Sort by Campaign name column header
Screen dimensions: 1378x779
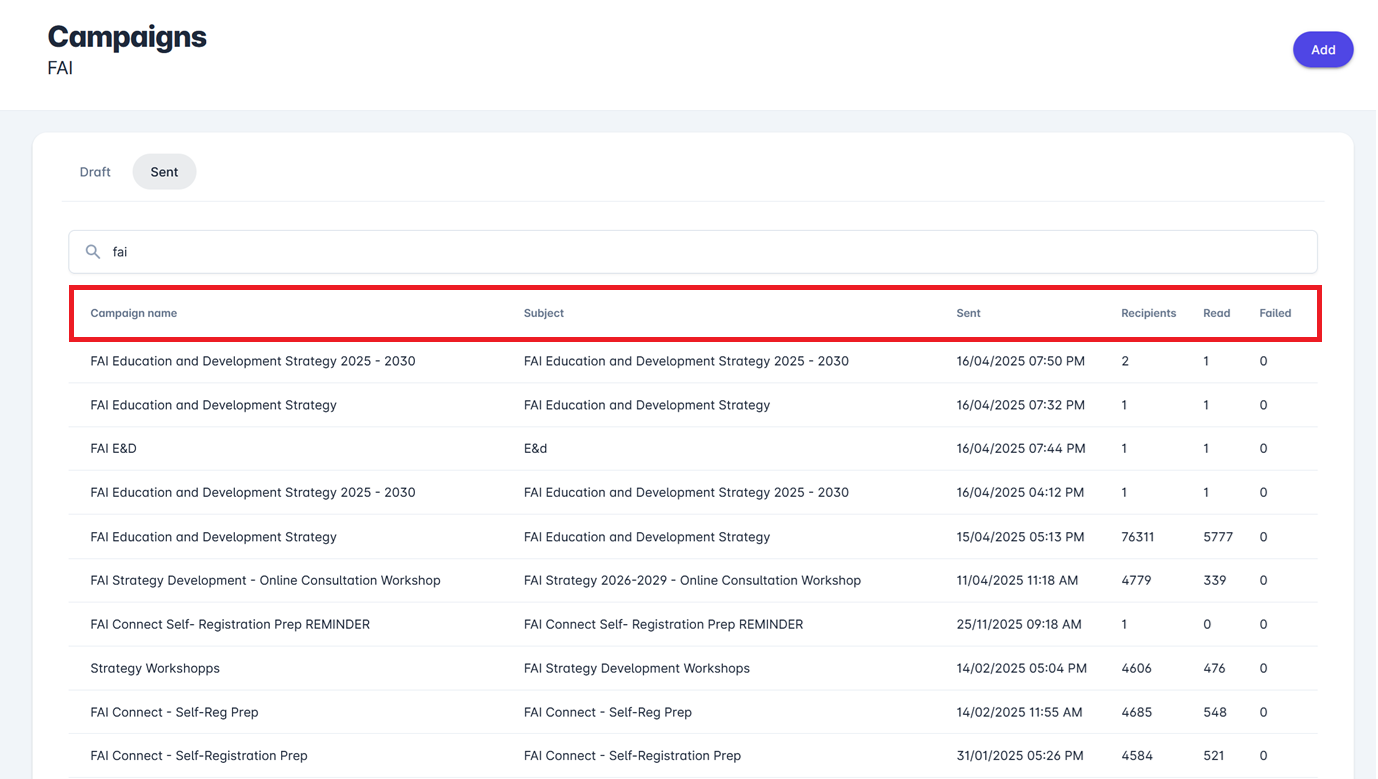(134, 313)
